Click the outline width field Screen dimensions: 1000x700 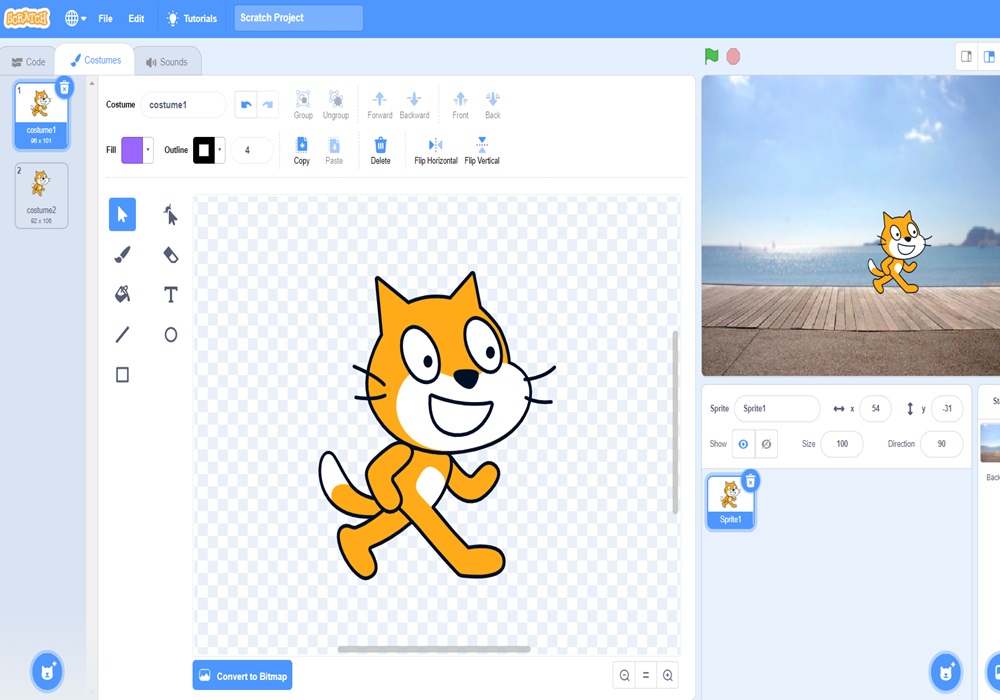(253, 150)
